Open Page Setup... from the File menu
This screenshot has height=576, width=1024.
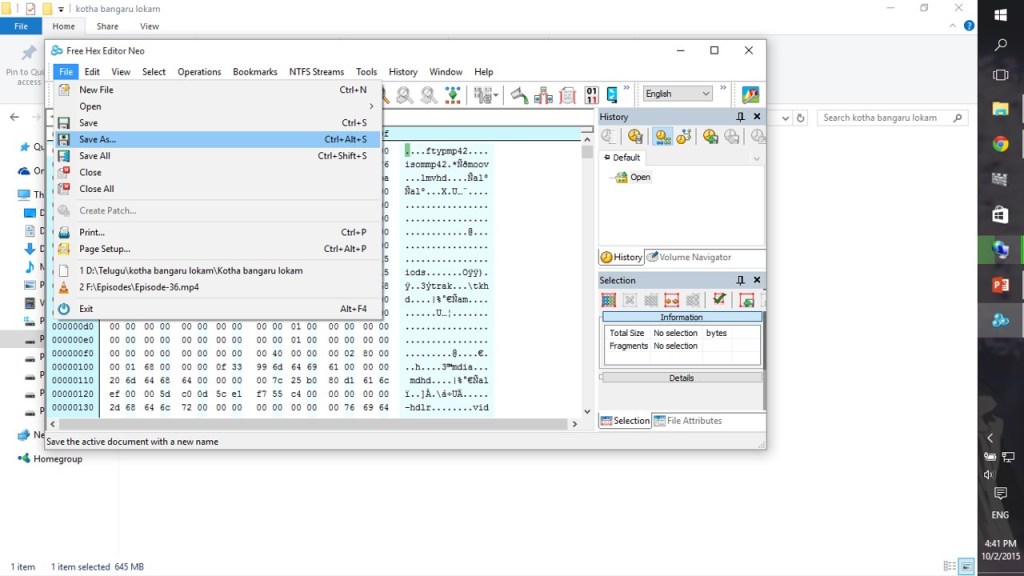[218, 249]
